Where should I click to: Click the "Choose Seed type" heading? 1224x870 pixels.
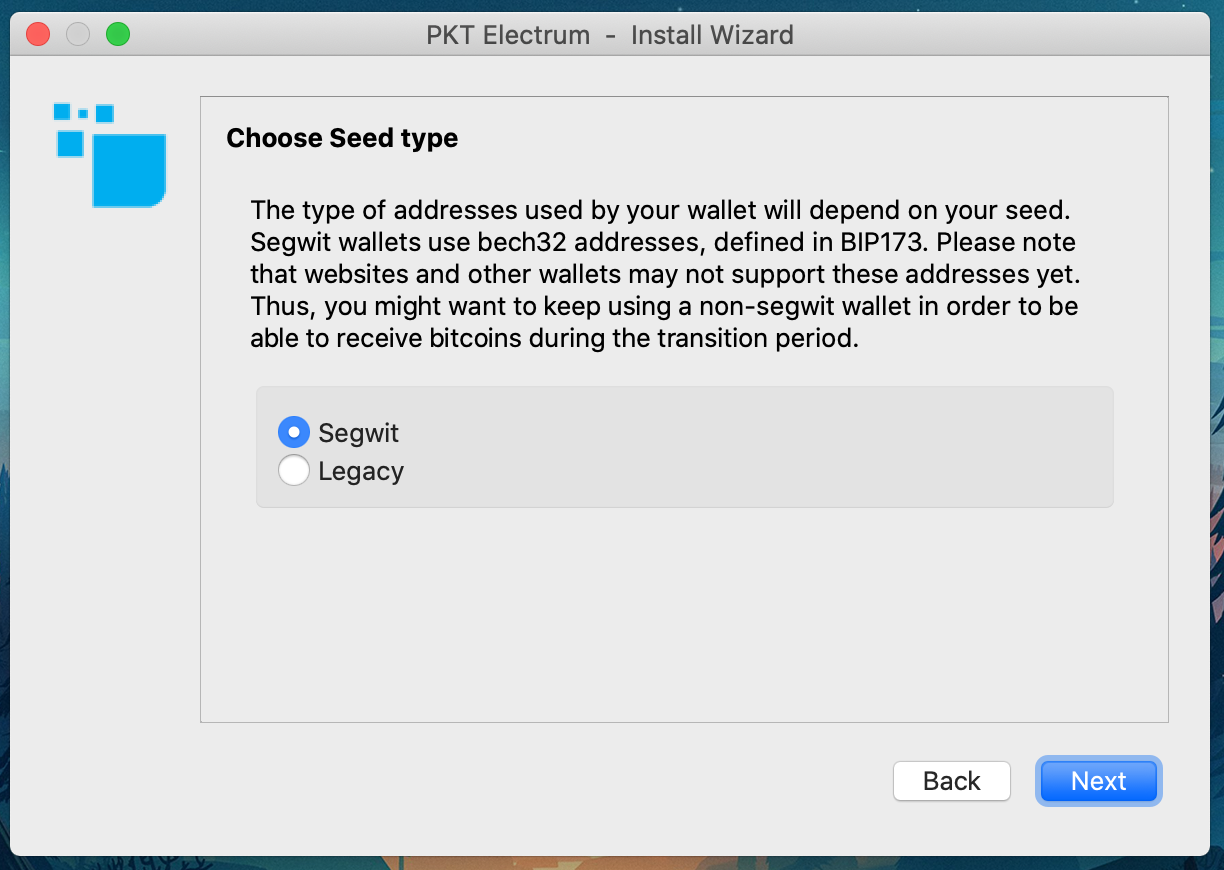[x=342, y=138]
